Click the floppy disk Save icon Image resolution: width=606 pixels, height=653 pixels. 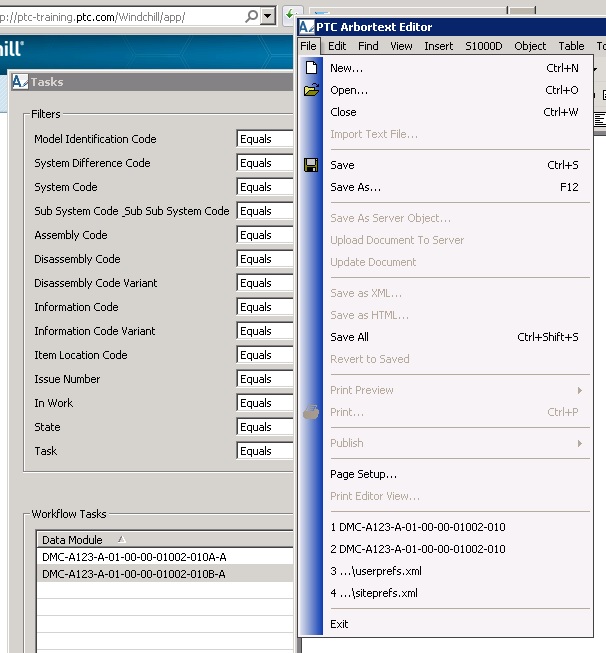pos(311,165)
